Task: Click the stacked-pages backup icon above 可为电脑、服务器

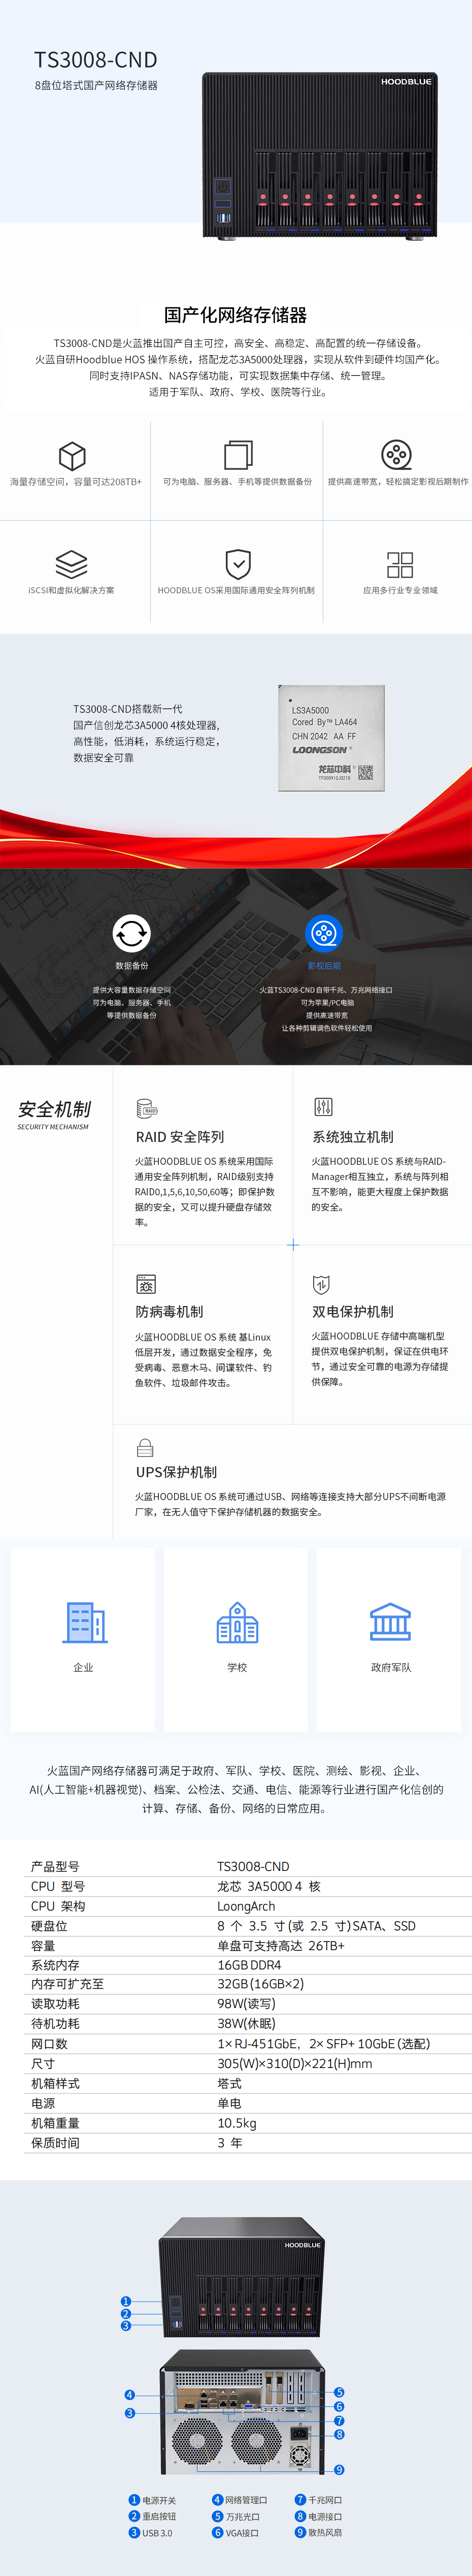Action: point(238,455)
